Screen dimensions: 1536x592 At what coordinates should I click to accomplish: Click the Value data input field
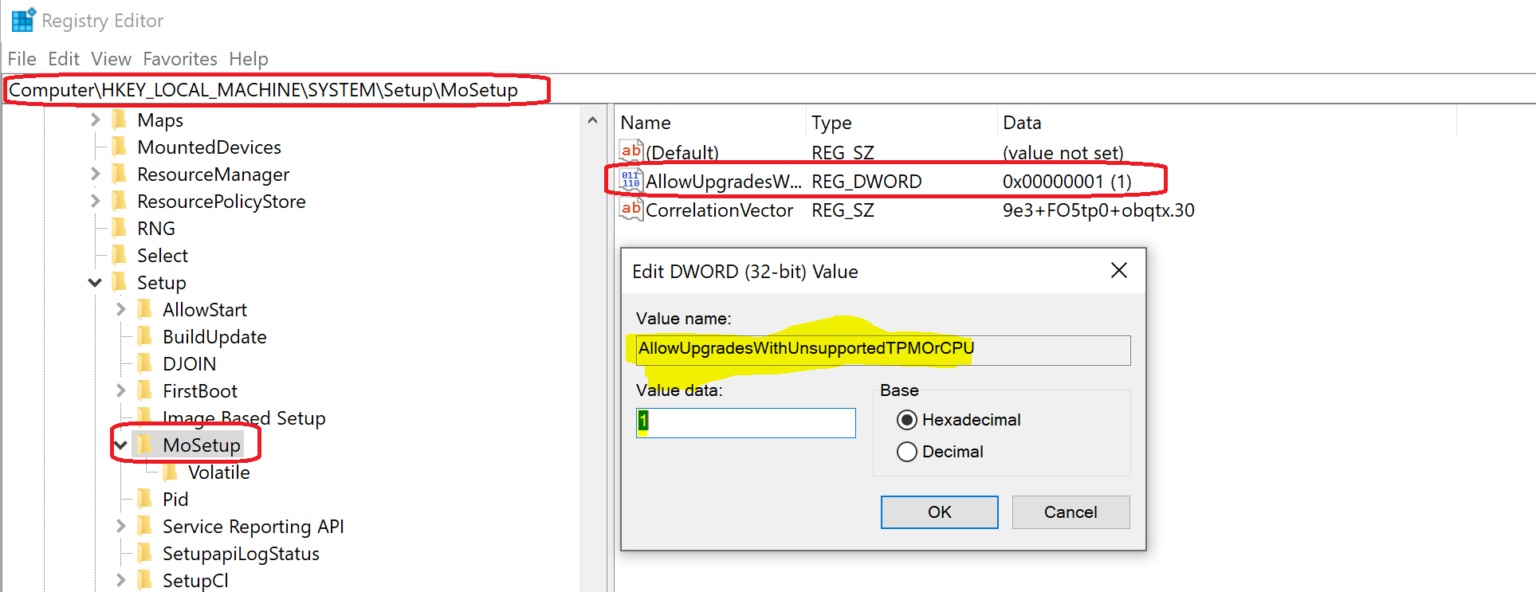(x=746, y=422)
